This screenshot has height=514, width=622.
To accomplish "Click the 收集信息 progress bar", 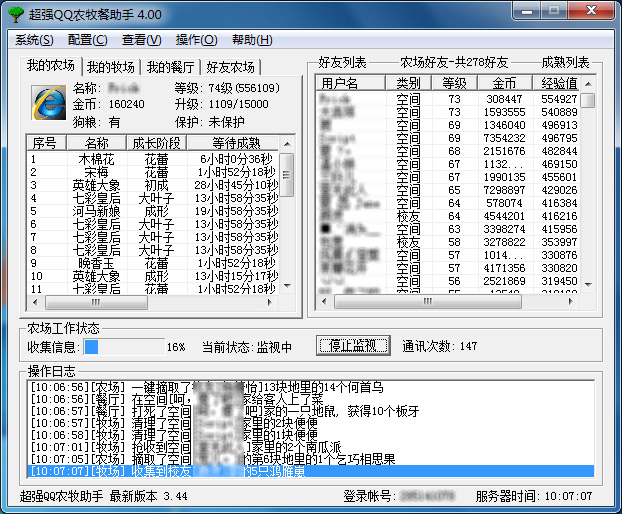I will click(x=124, y=347).
